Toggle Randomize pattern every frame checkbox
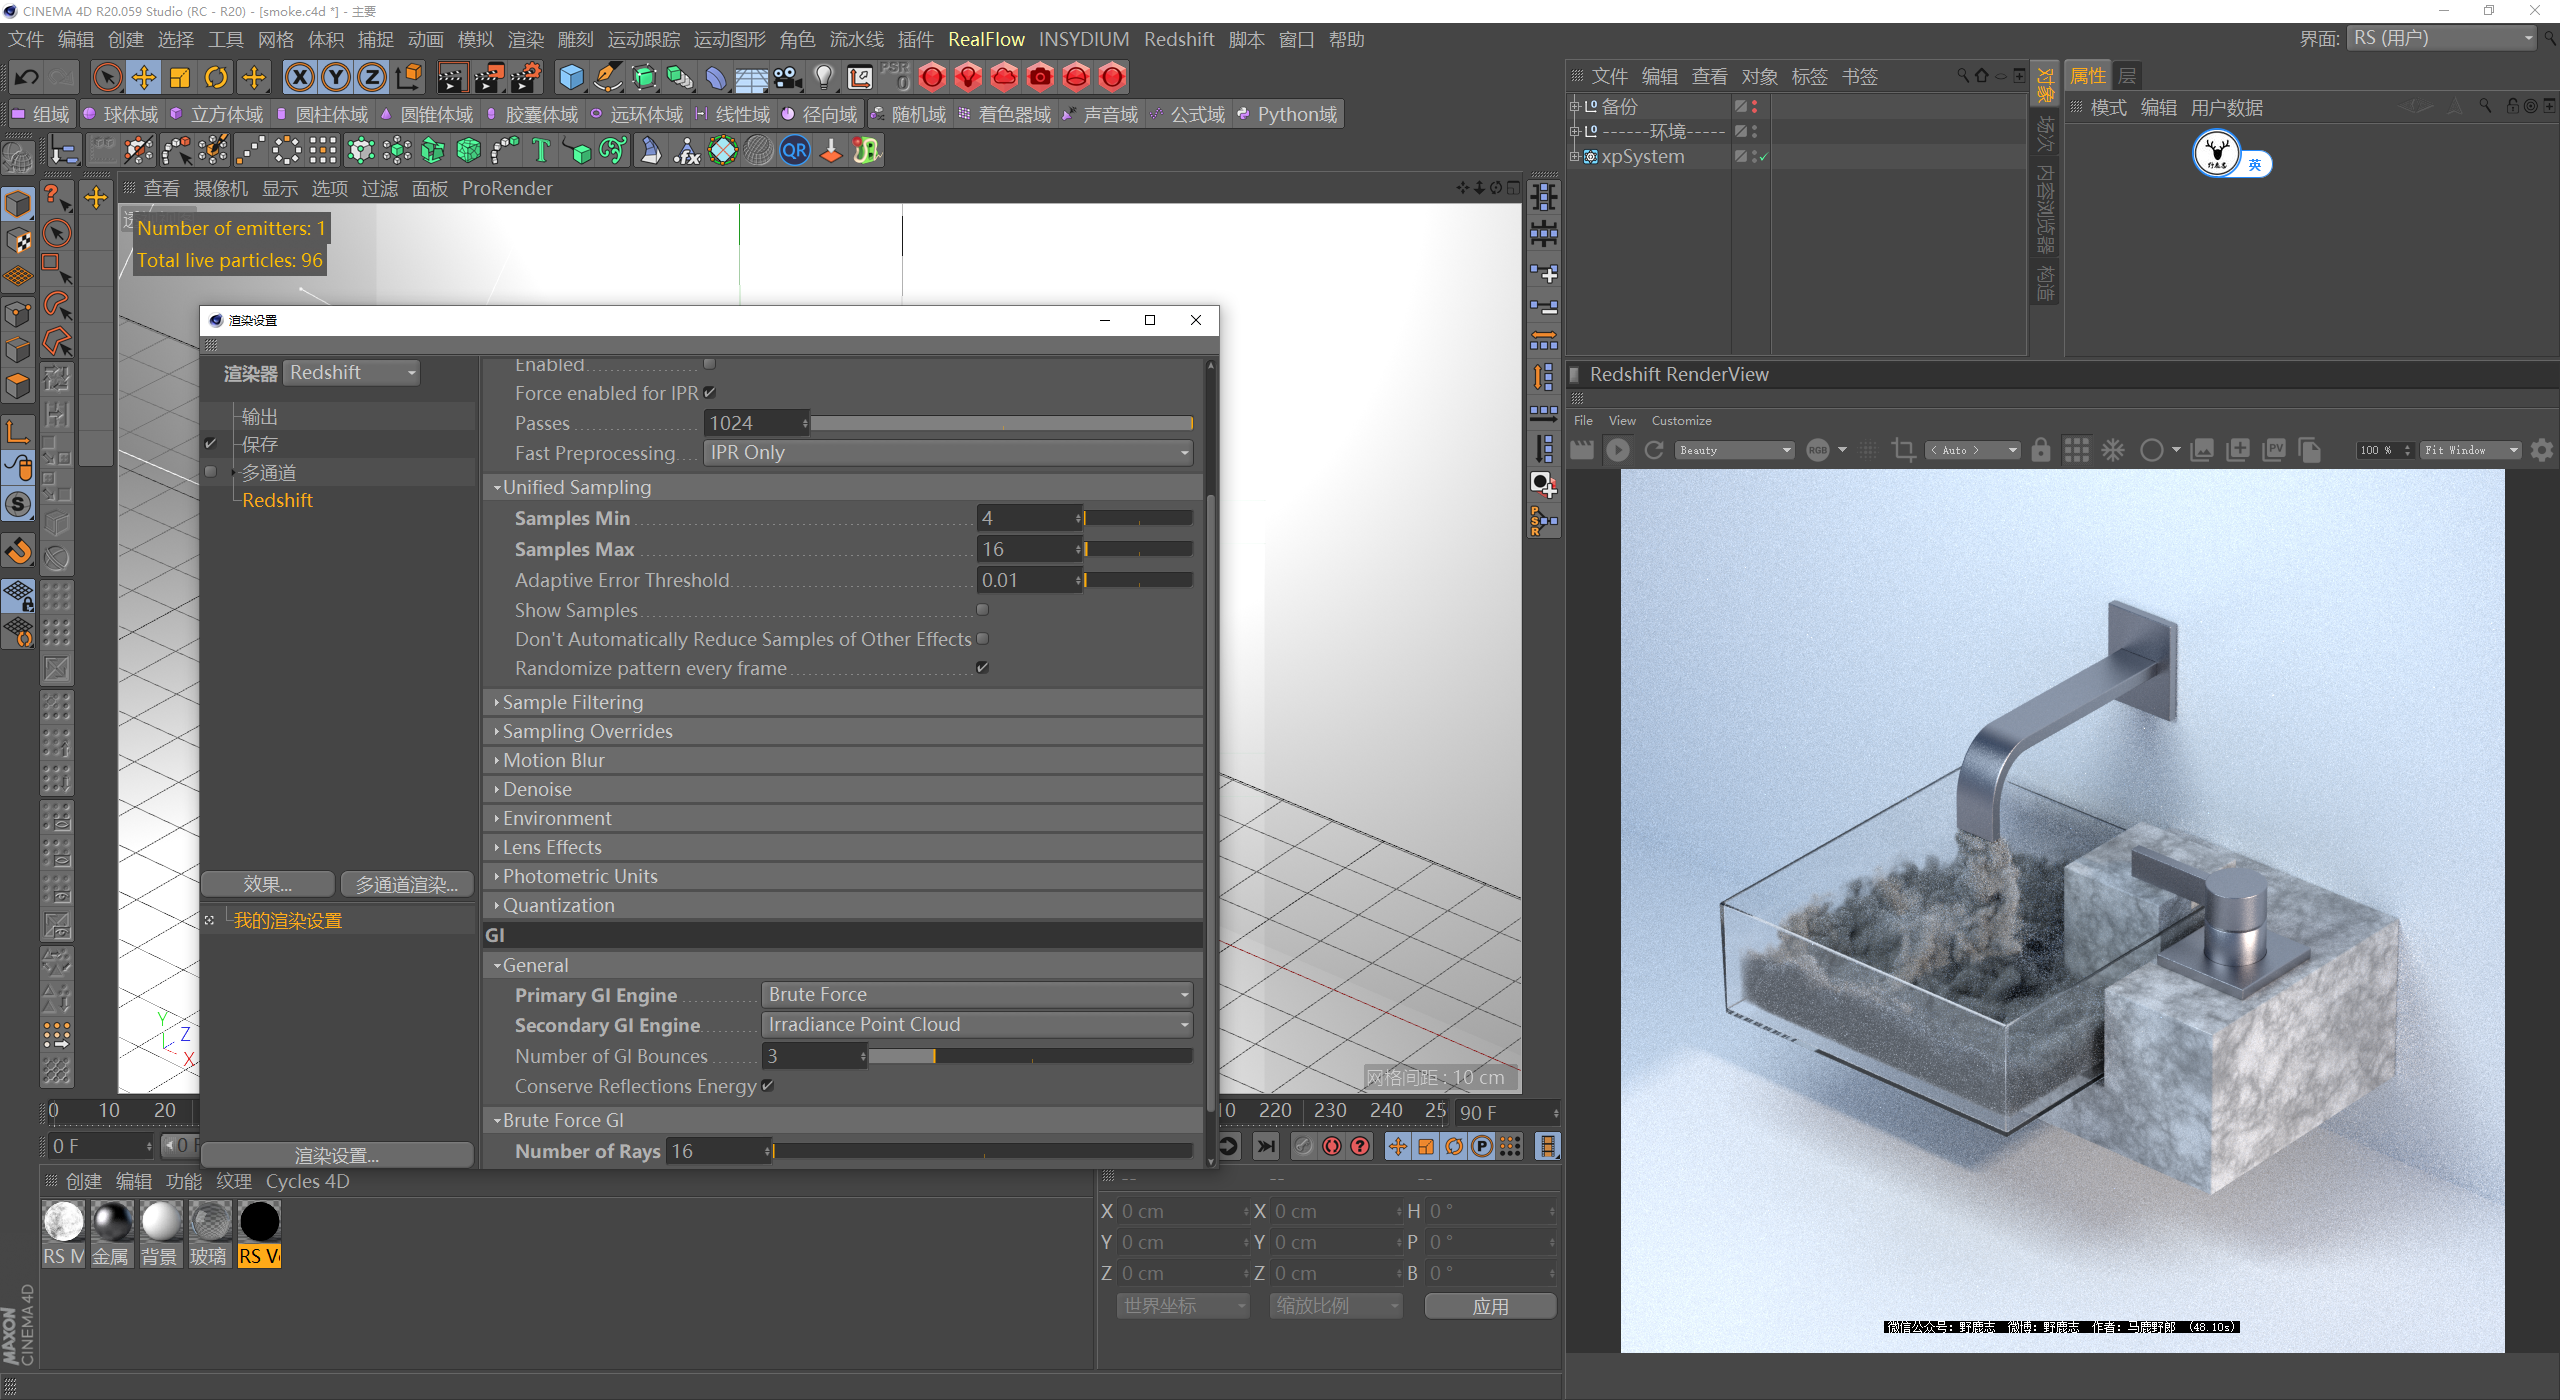The height and width of the screenshot is (1400, 2560). pyautogui.click(x=982, y=667)
